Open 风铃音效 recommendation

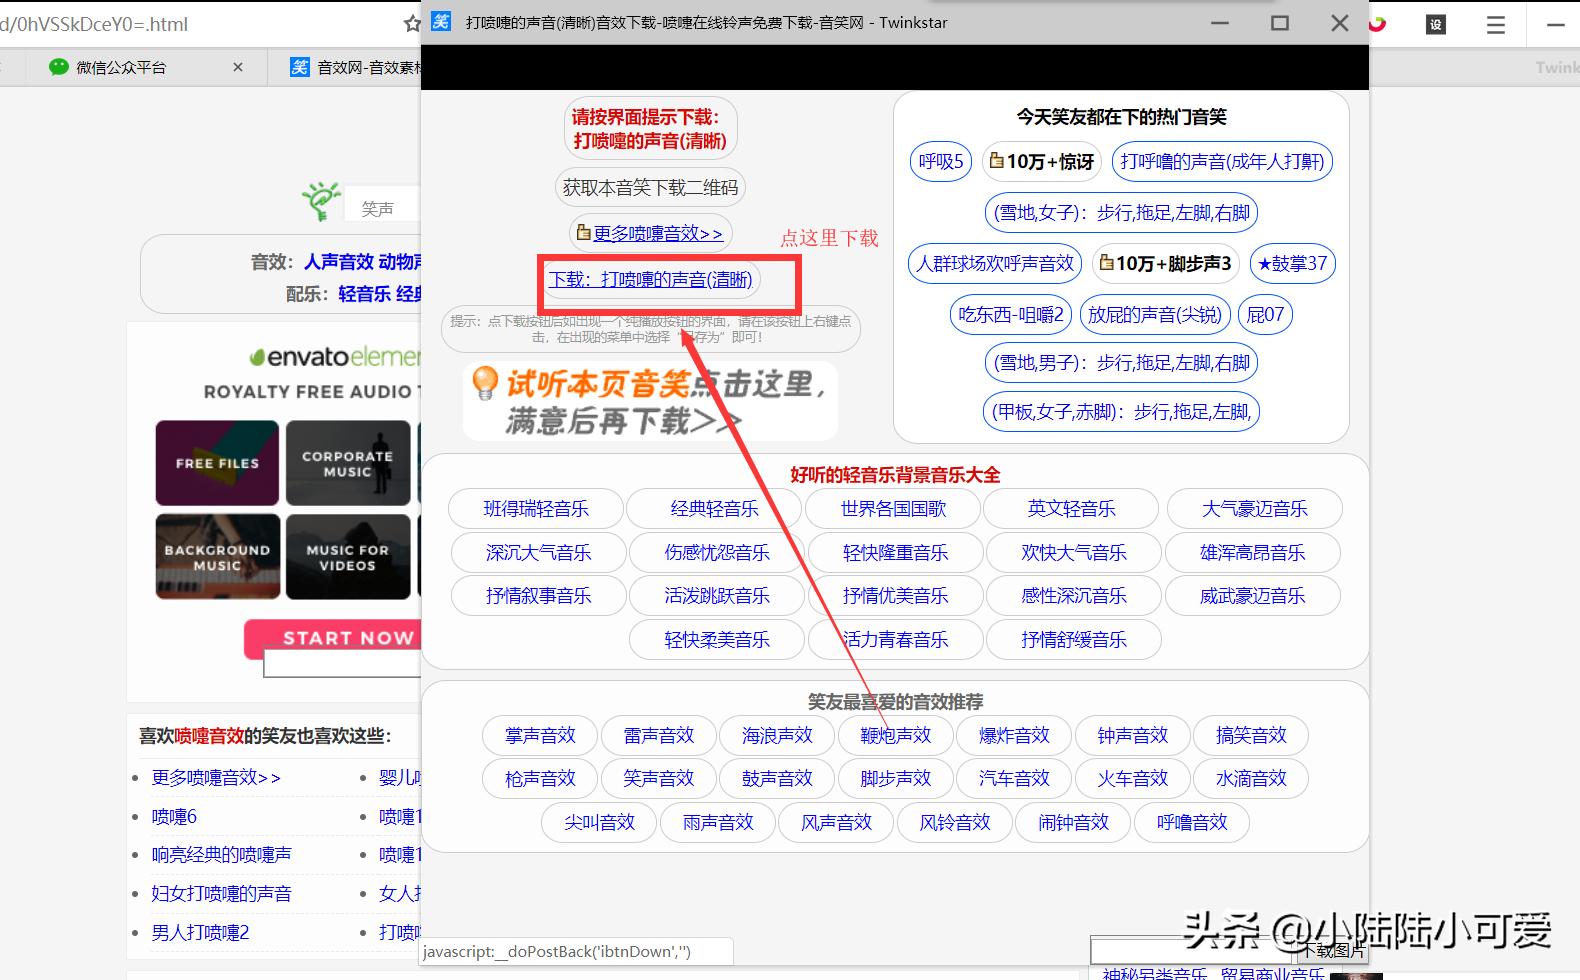click(955, 823)
